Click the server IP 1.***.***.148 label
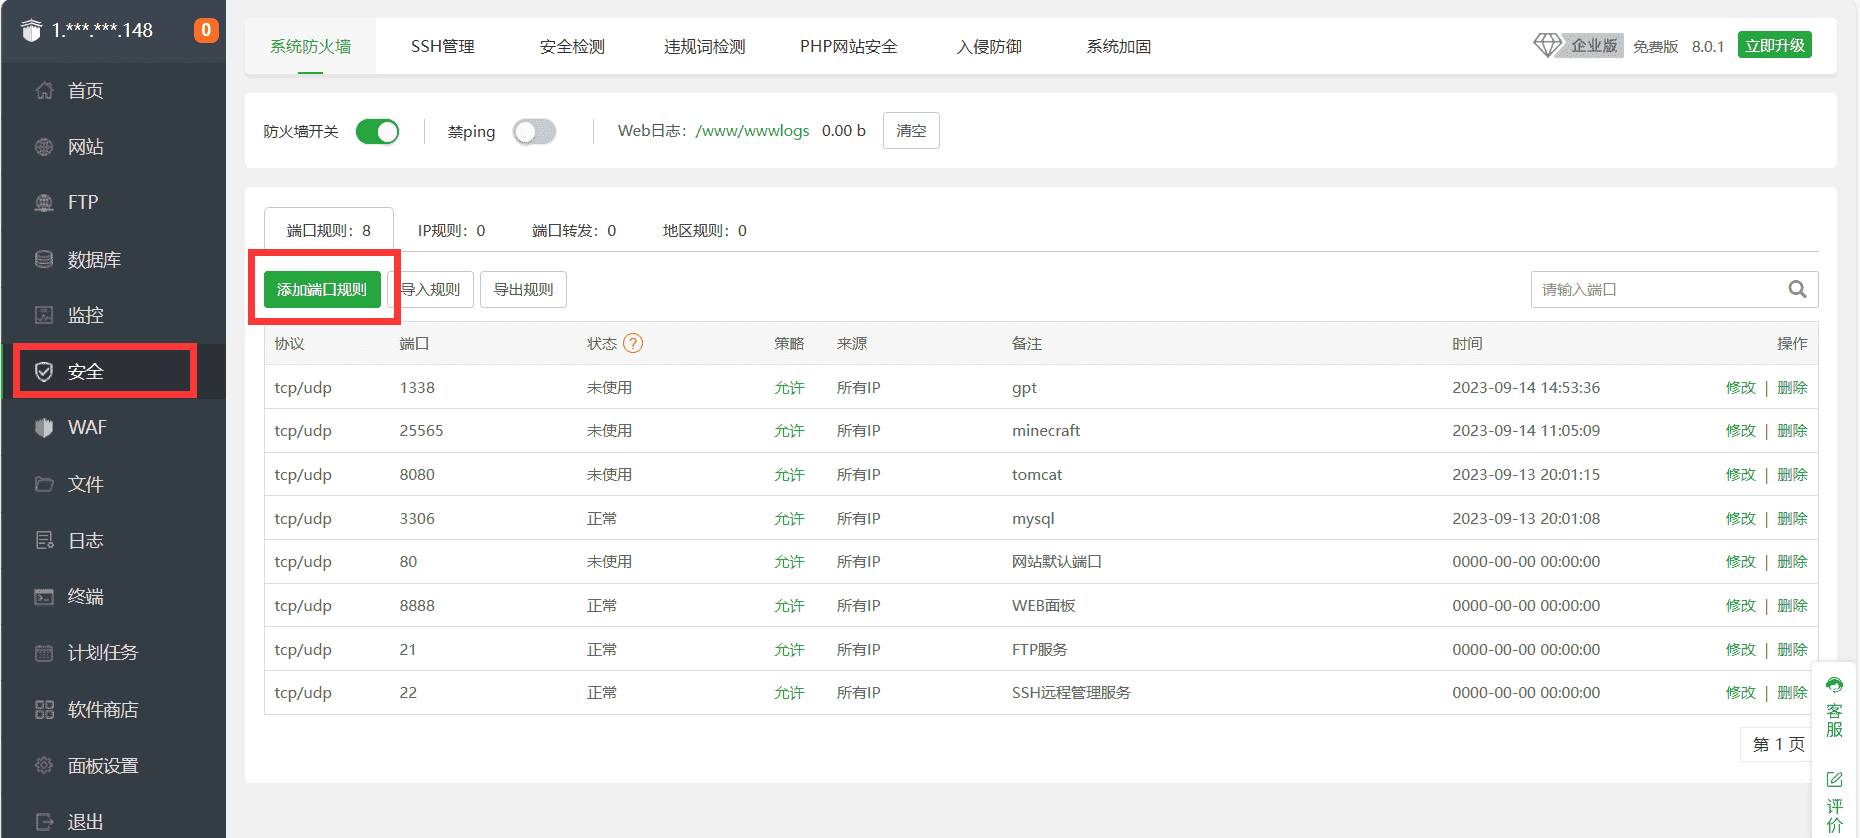 pyautogui.click(x=102, y=30)
